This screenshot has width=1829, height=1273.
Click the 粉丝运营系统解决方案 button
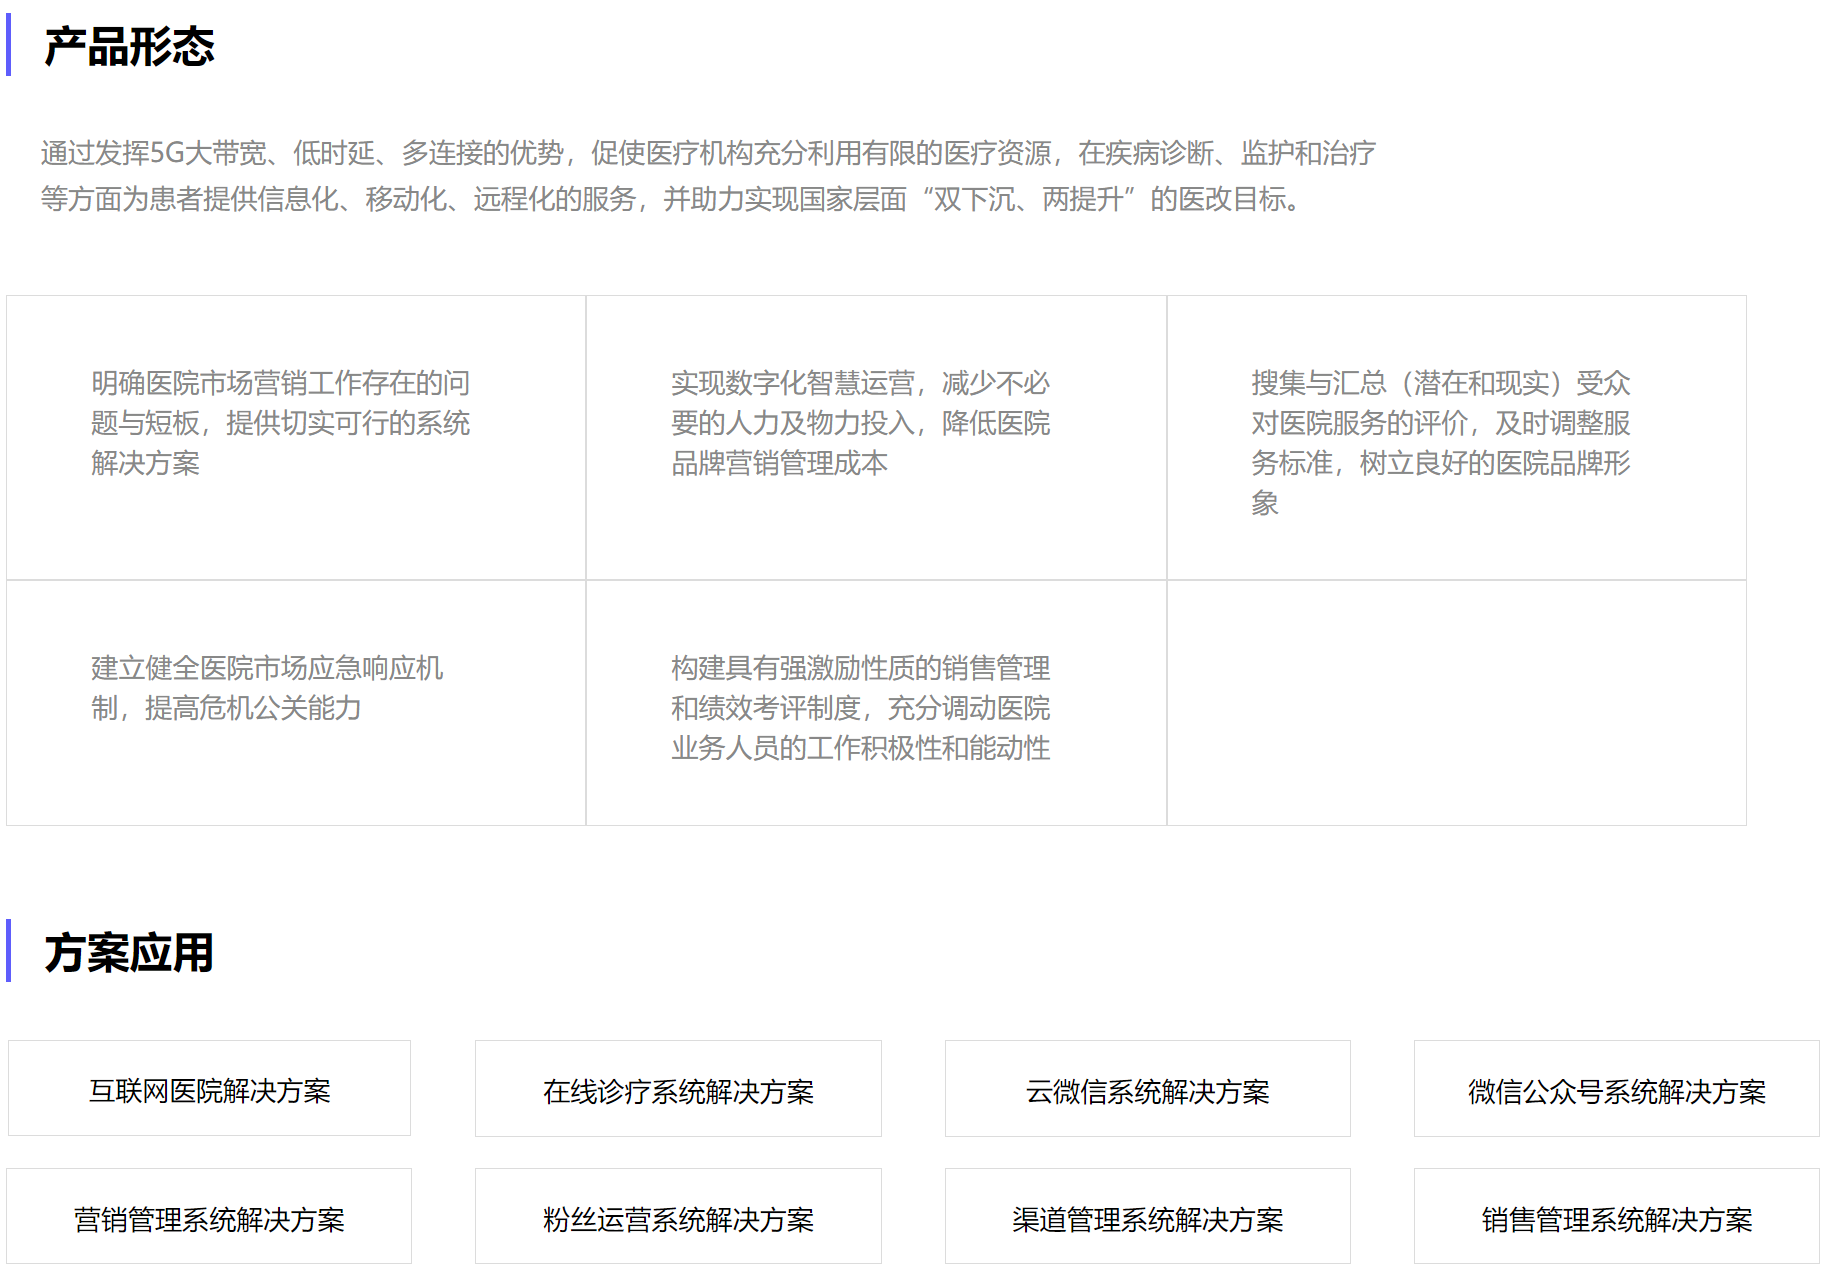678,1217
